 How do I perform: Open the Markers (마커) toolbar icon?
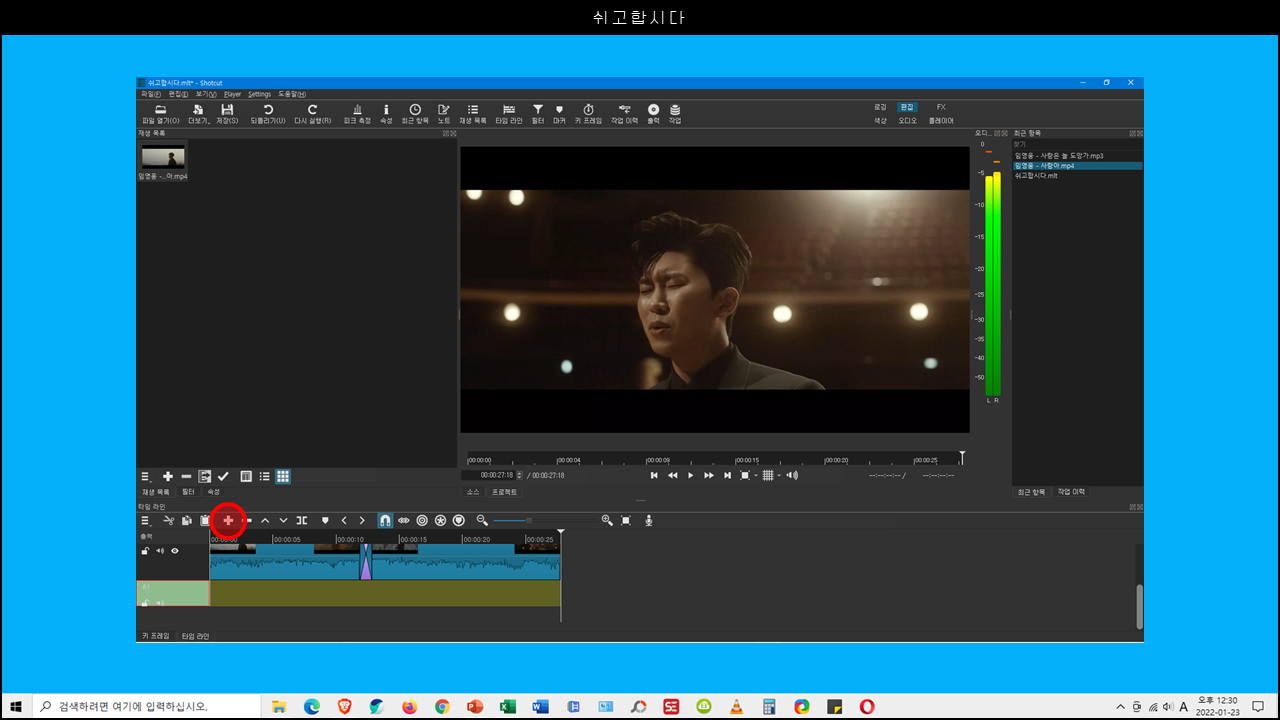[x=559, y=109]
